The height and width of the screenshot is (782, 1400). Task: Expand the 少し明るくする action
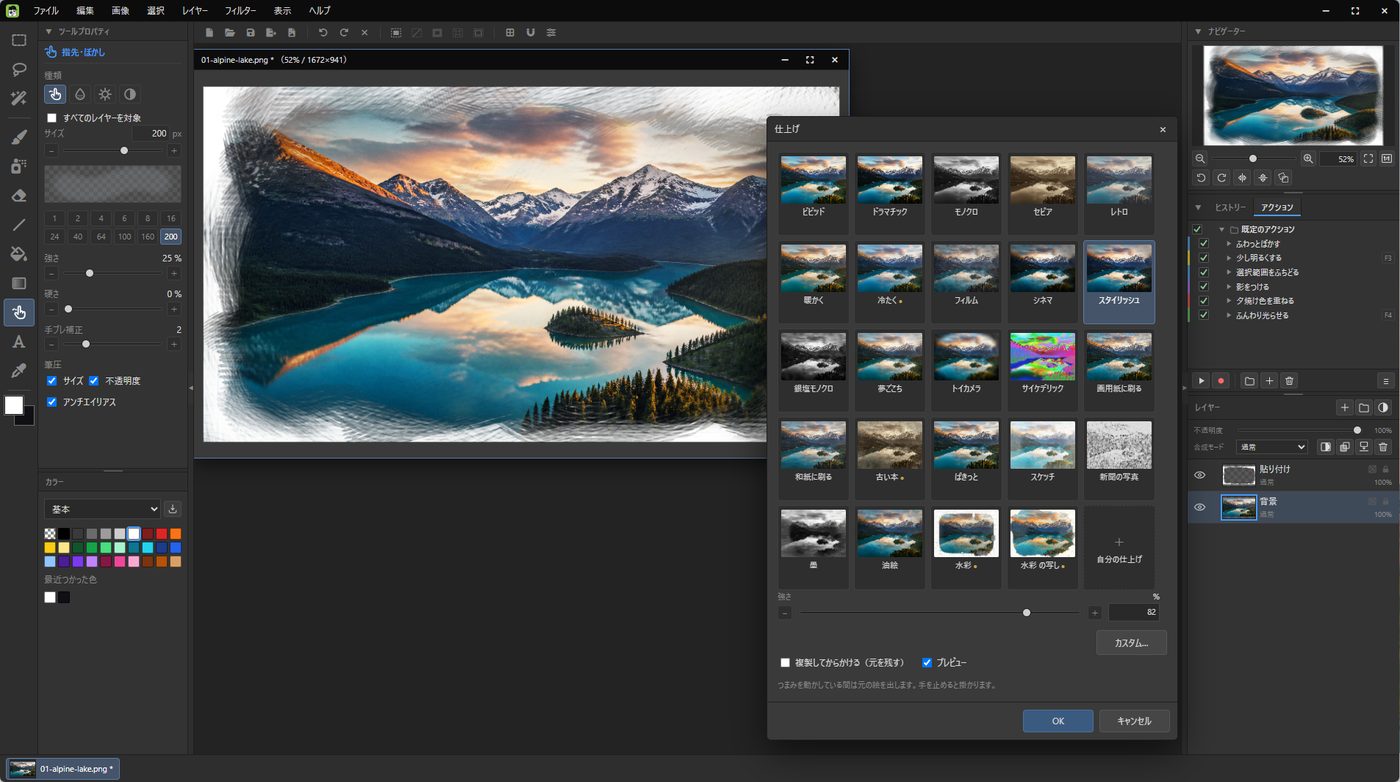point(1230,258)
